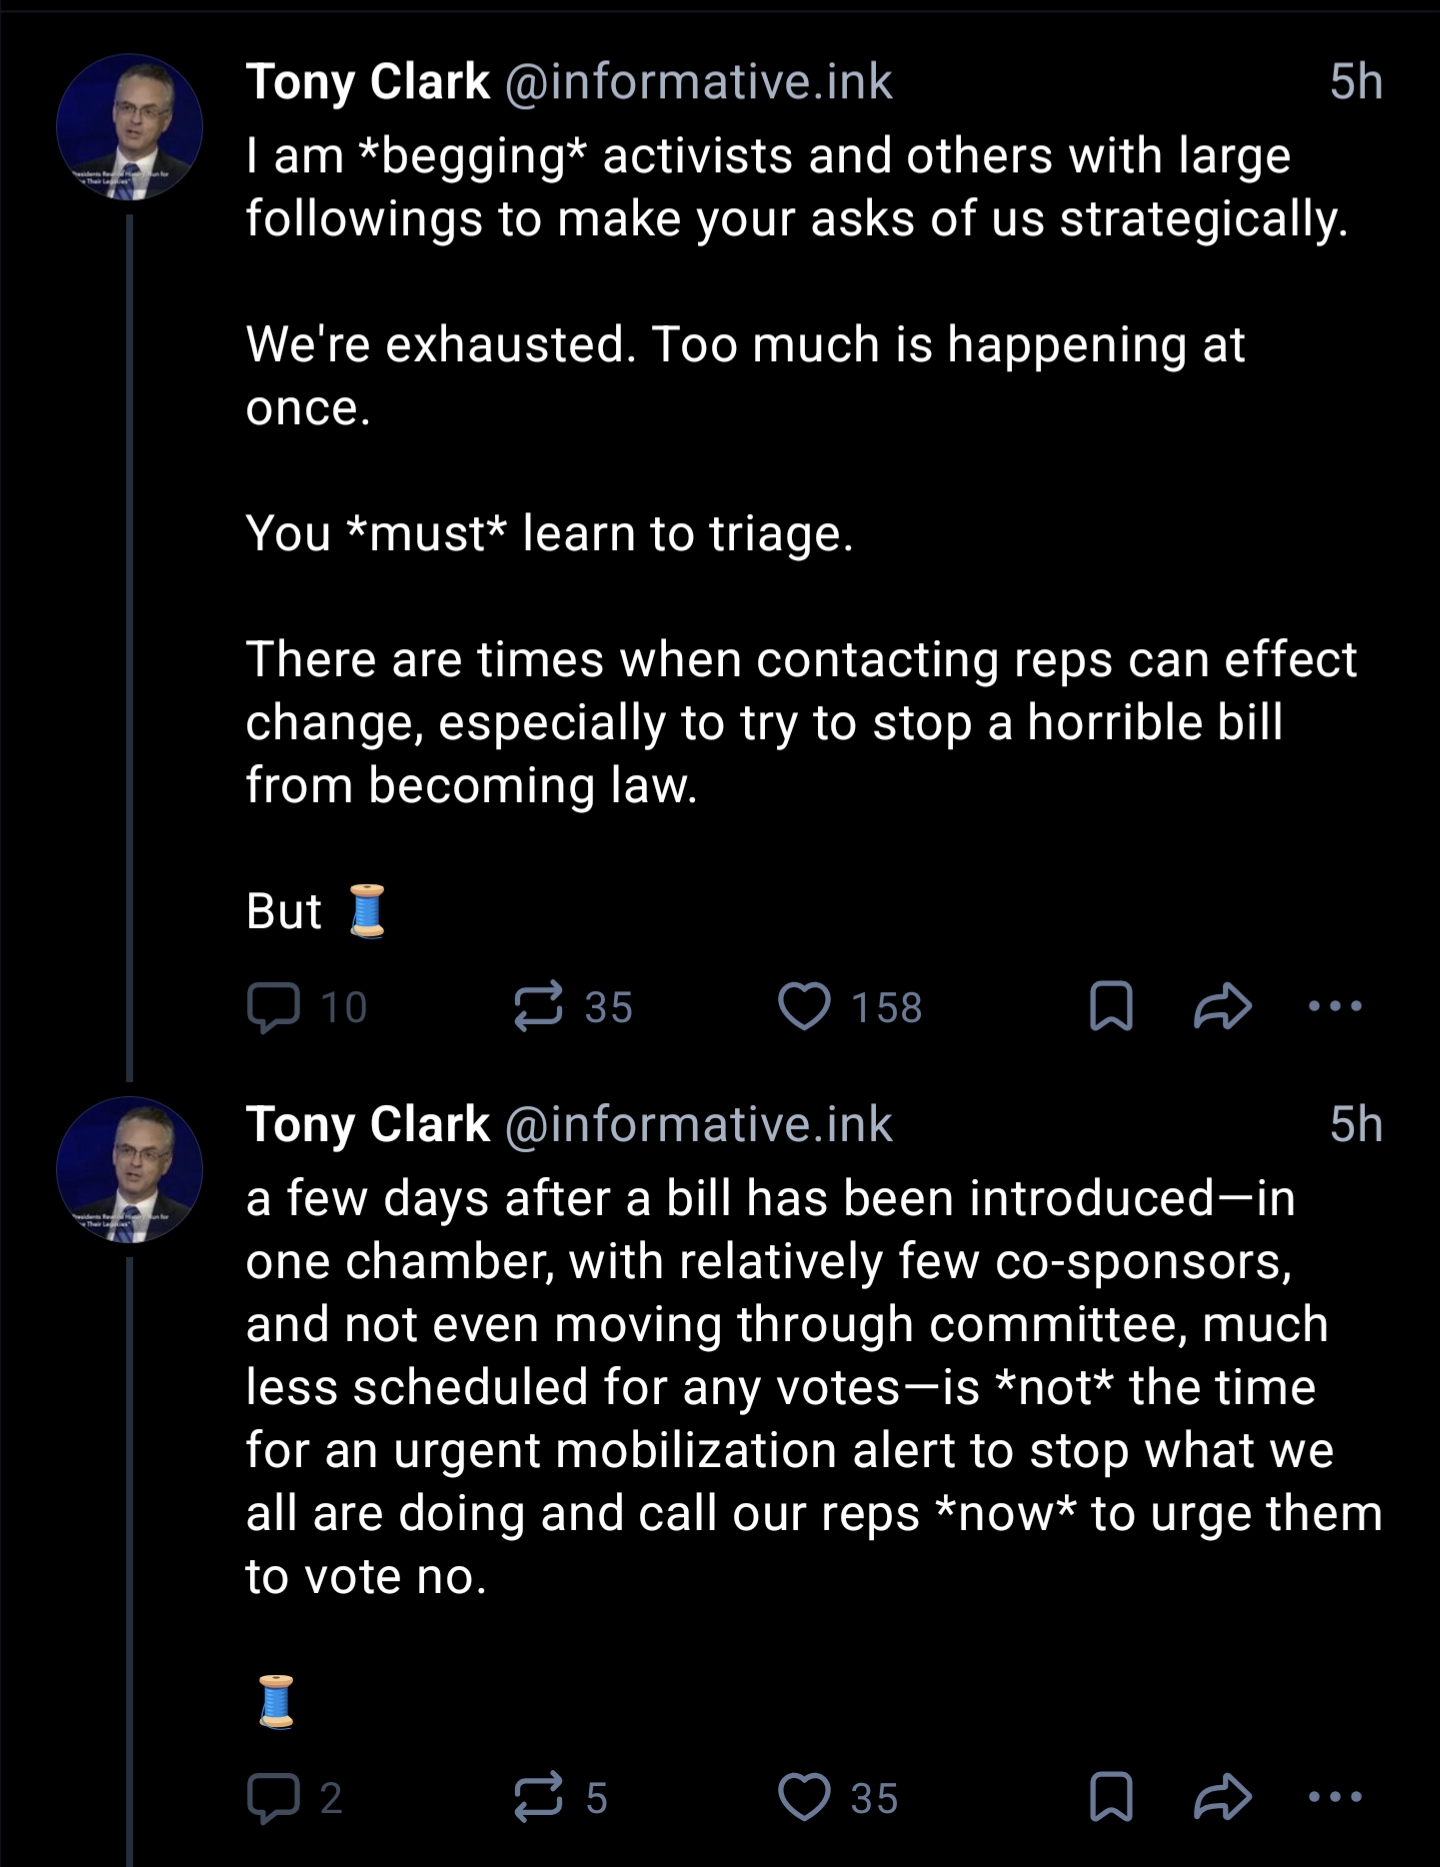Bookmark the first post about triage
1440x1867 pixels.
tap(1110, 1006)
